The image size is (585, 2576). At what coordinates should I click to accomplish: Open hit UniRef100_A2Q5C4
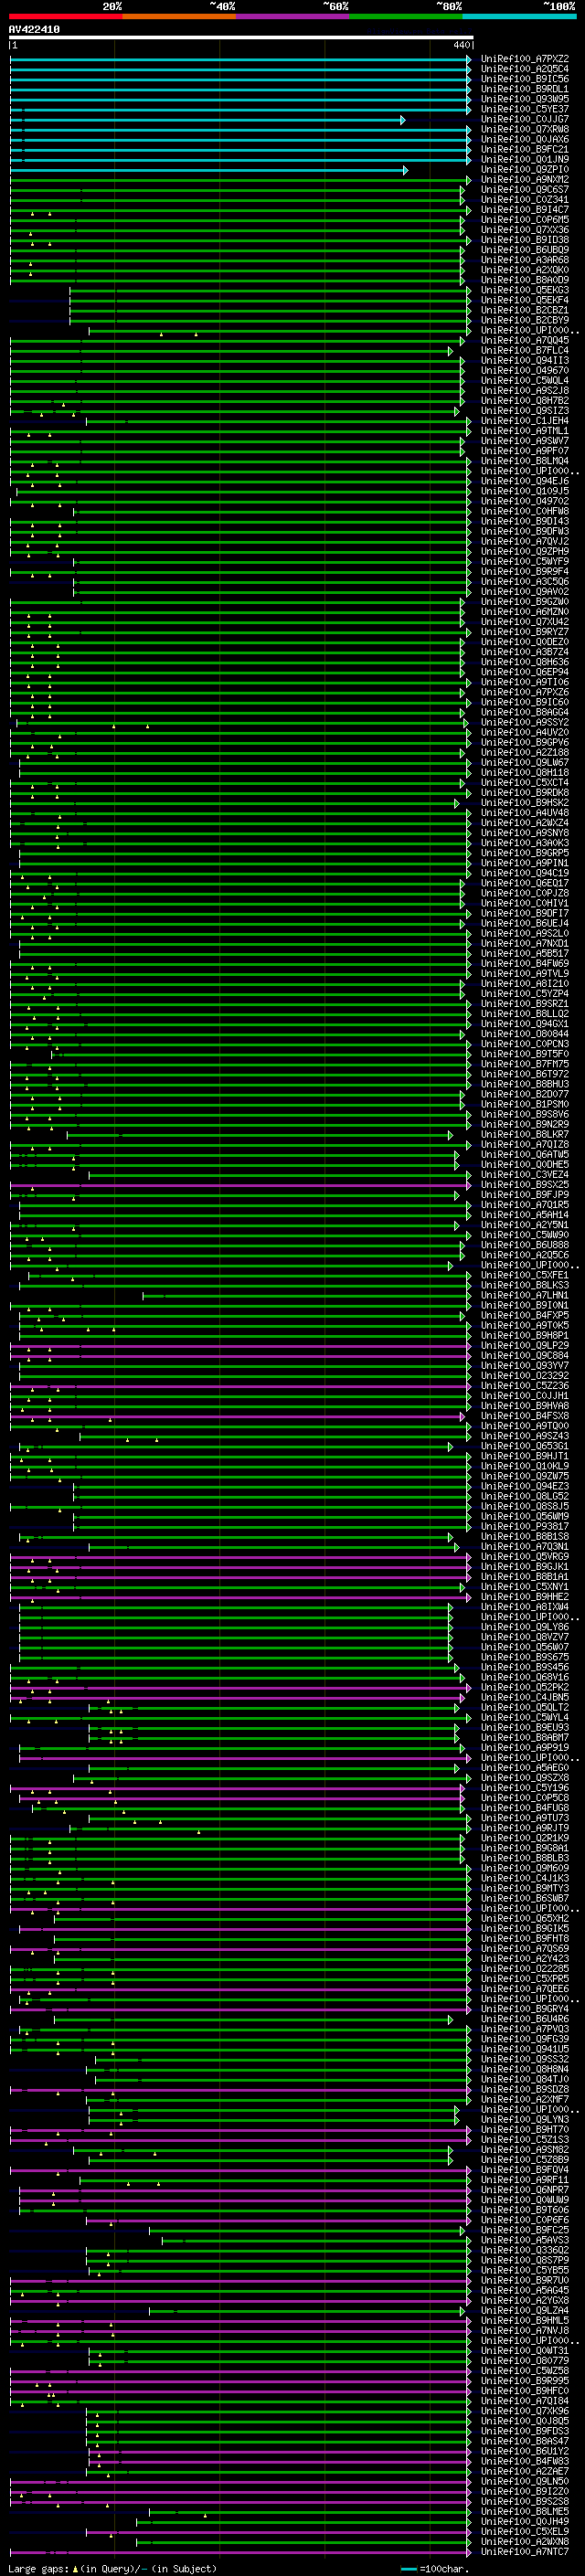point(525,69)
